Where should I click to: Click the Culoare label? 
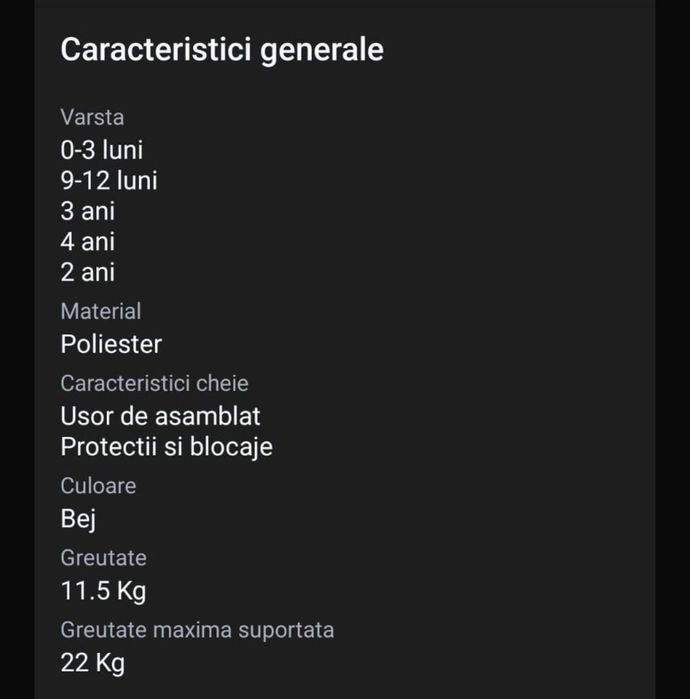pyautogui.click(x=98, y=486)
